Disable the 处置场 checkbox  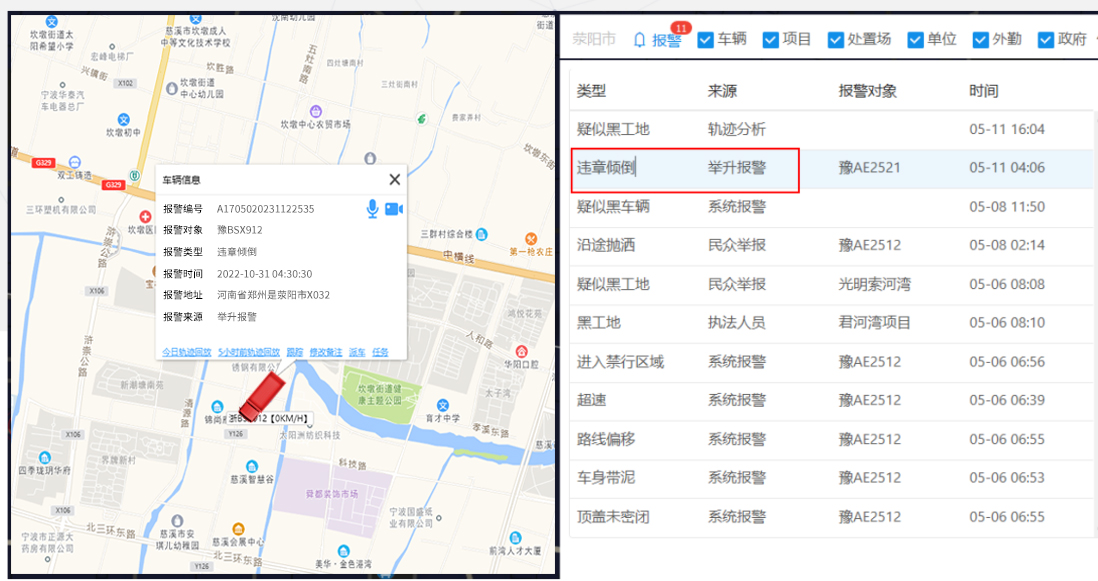(835, 40)
